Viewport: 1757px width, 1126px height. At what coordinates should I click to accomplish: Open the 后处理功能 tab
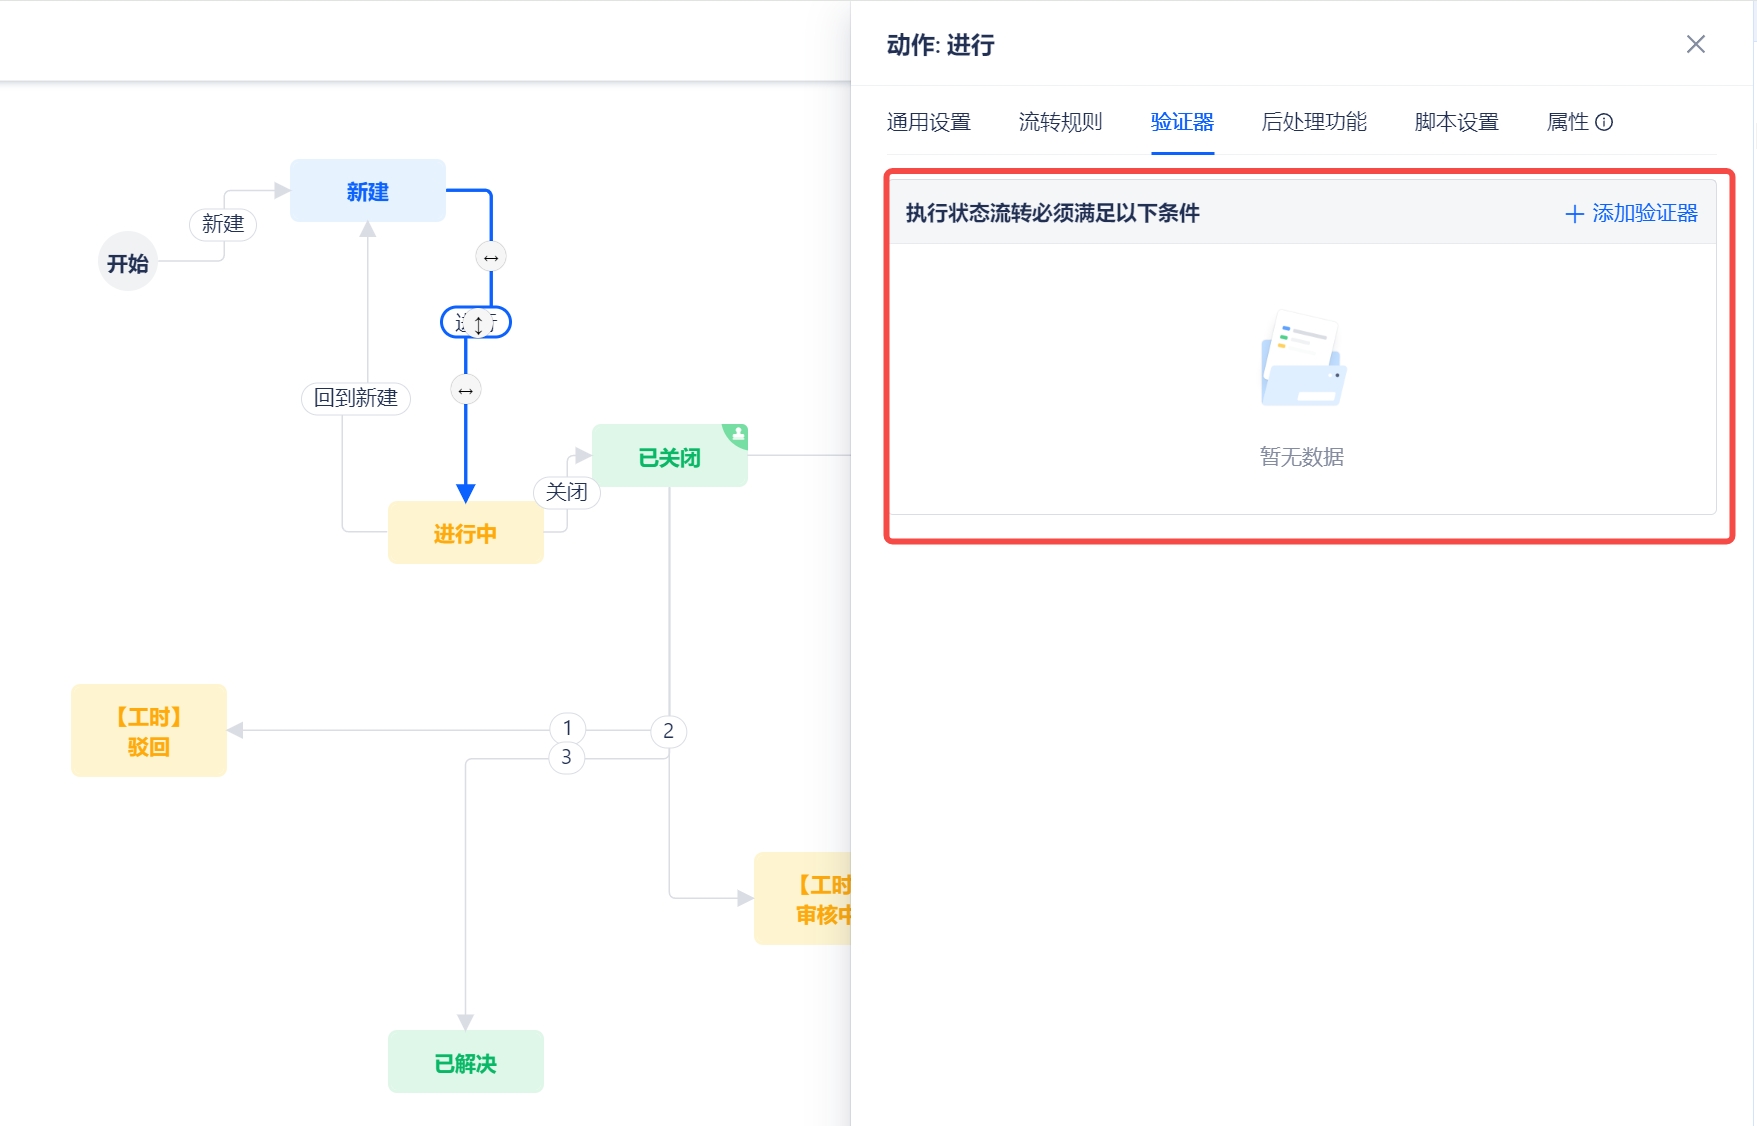pyautogui.click(x=1313, y=122)
